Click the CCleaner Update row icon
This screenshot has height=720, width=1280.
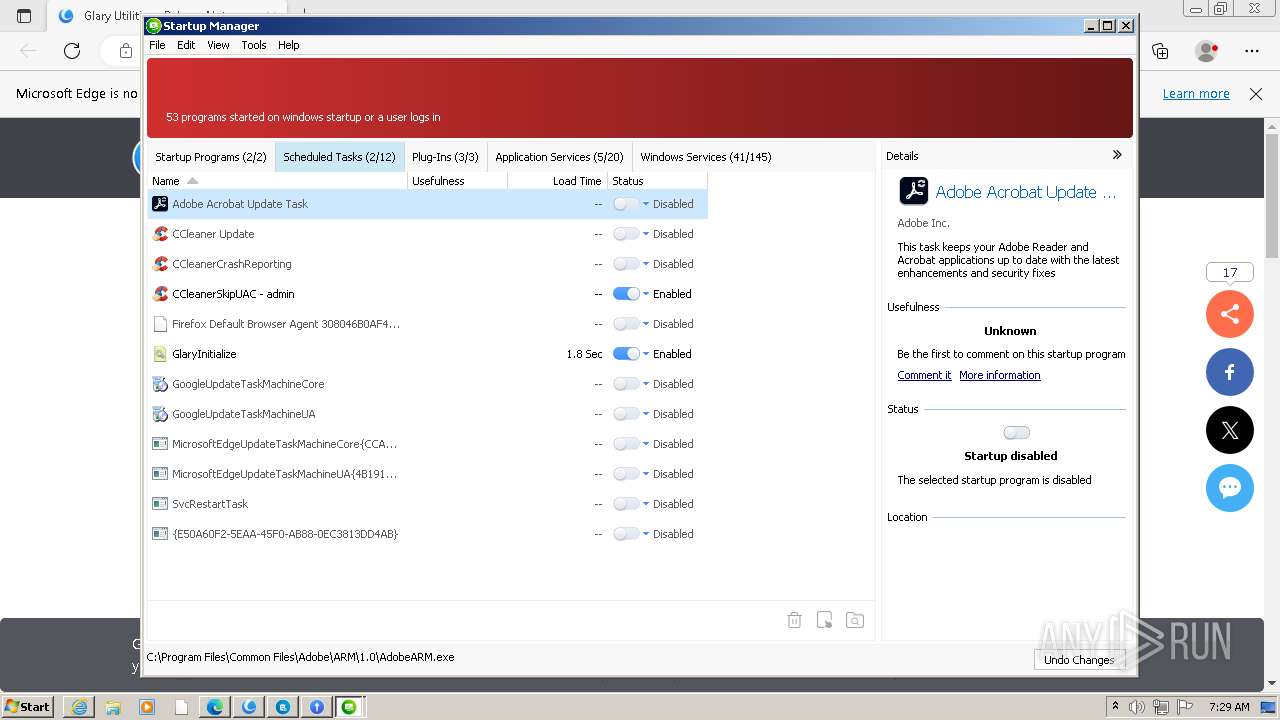coord(160,234)
